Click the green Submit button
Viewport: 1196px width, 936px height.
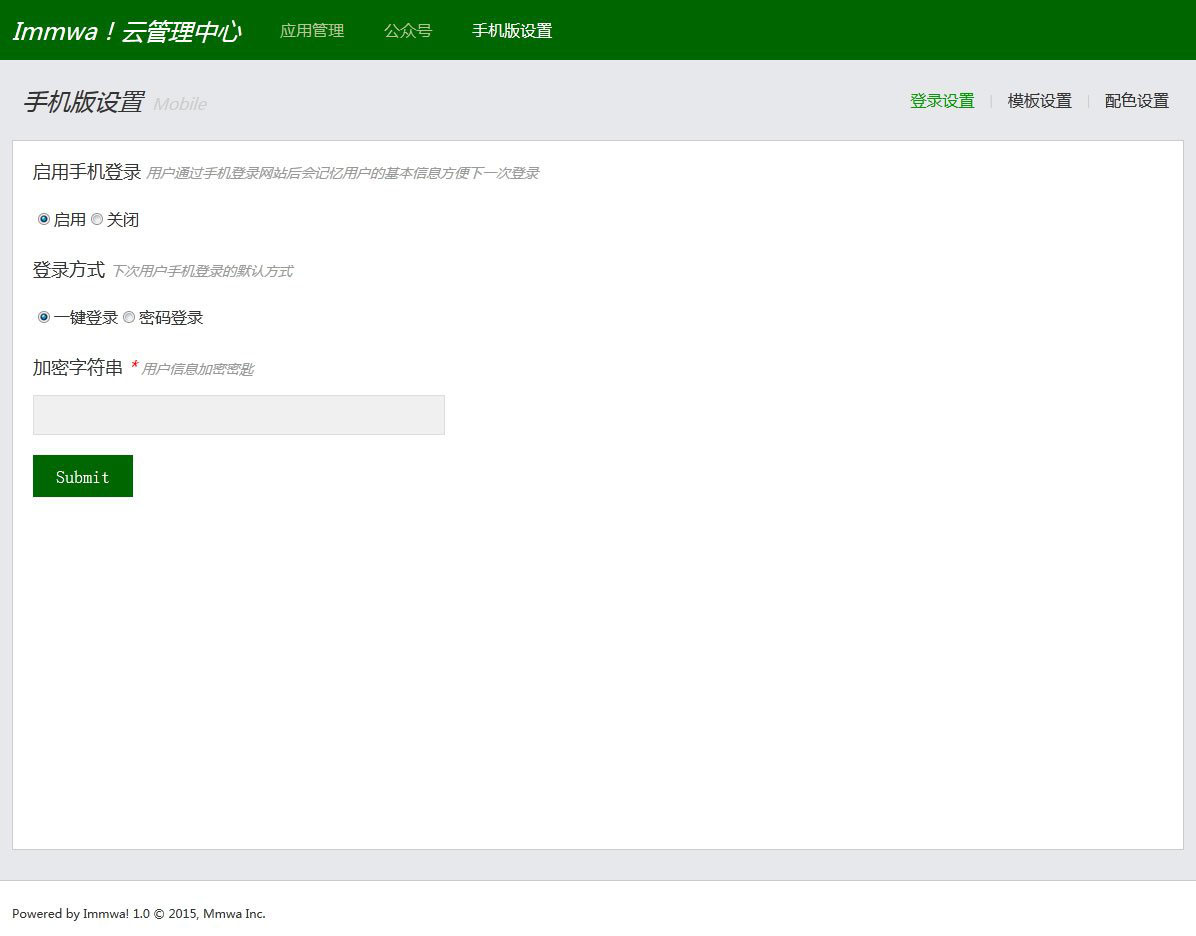pyautogui.click(x=82, y=476)
